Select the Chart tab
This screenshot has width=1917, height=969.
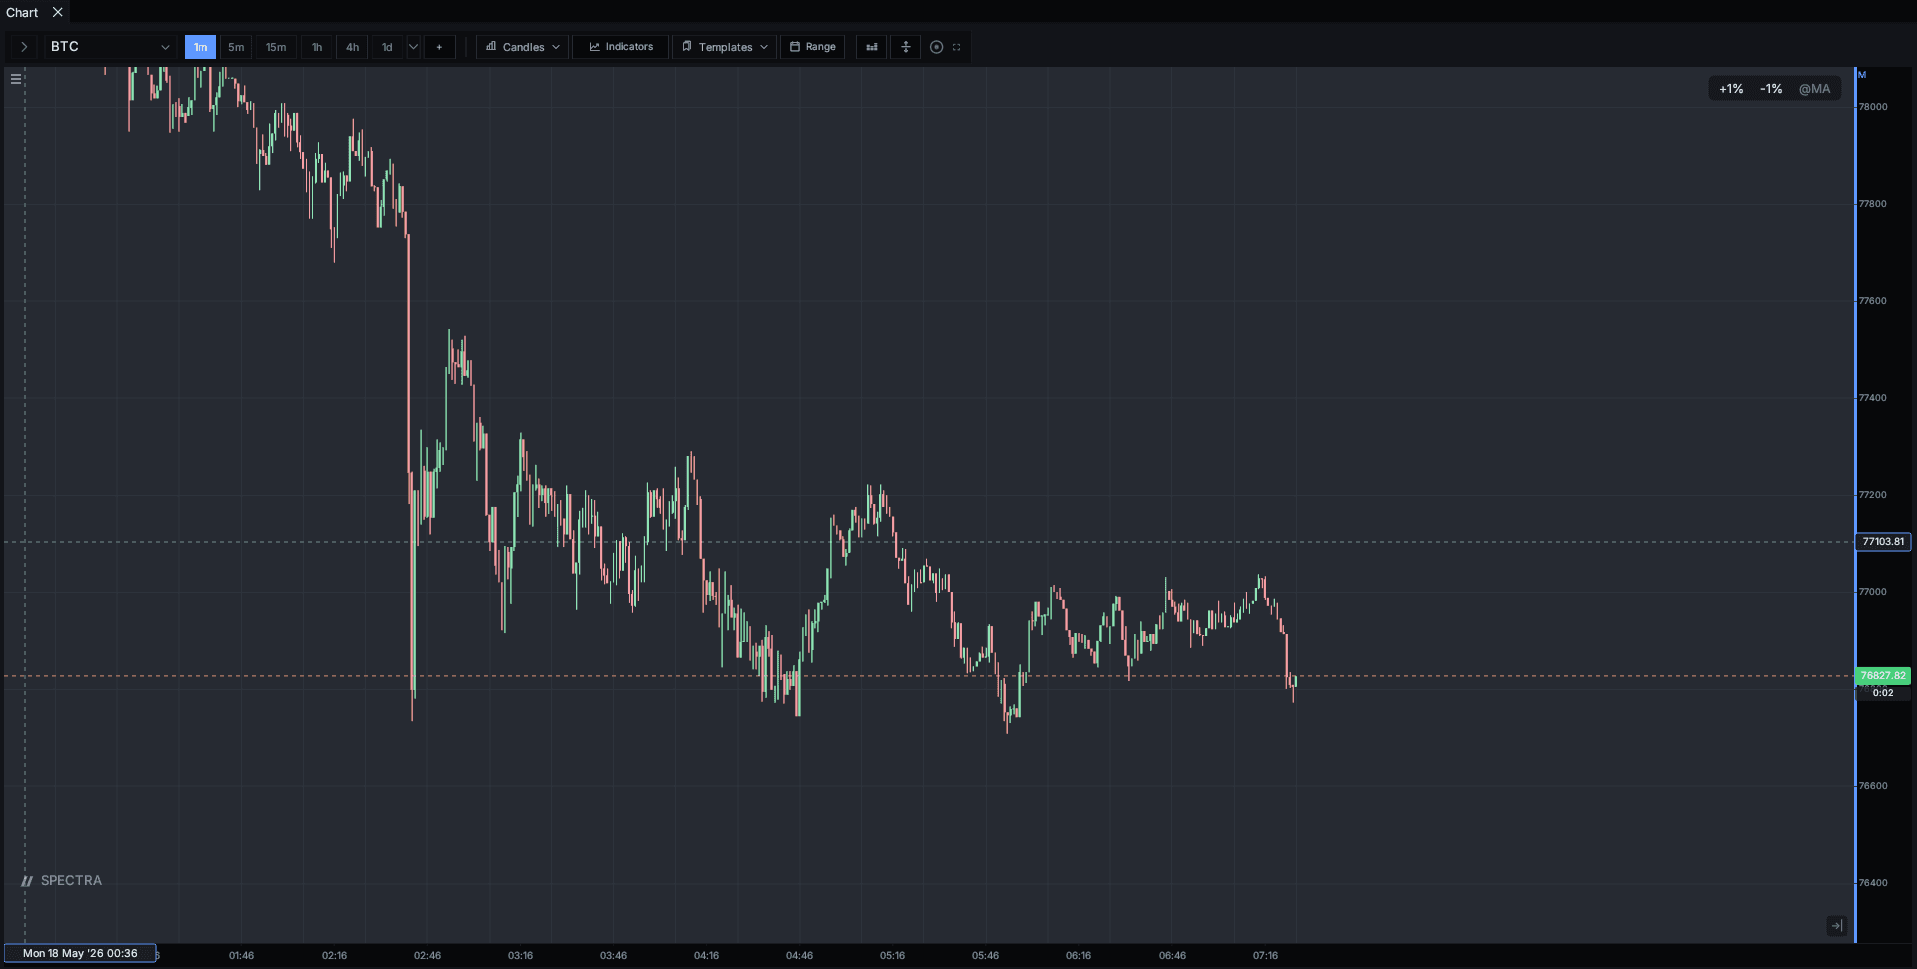22,12
